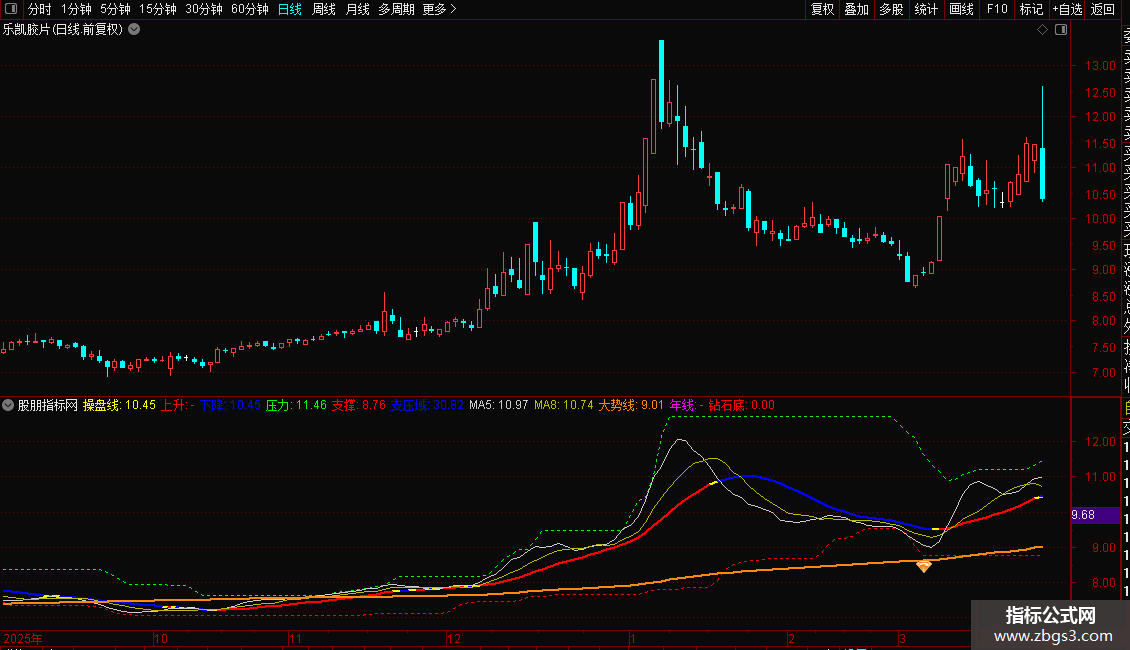The height and width of the screenshot is (650, 1130).
Task: Activate the 画线 drawing tools
Action: (x=961, y=9)
